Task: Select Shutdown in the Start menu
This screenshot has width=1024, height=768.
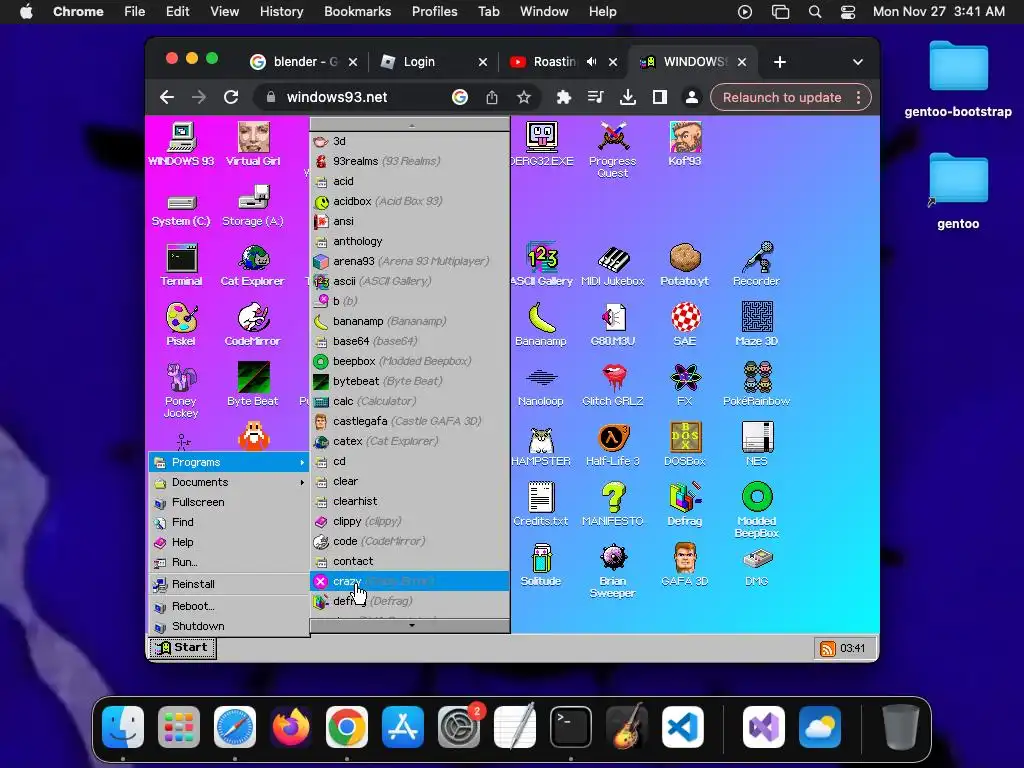Action: click(x=229, y=626)
